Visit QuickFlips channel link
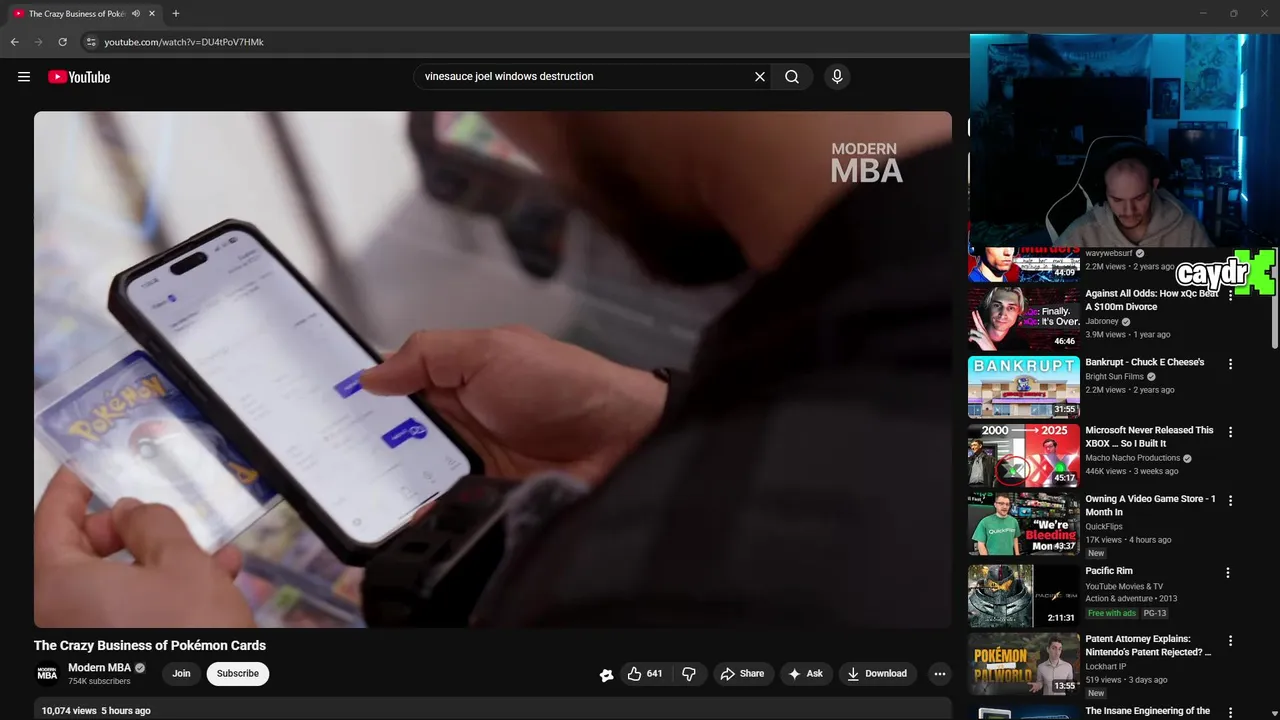The height and width of the screenshot is (720, 1280). [x=1104, y=526]
